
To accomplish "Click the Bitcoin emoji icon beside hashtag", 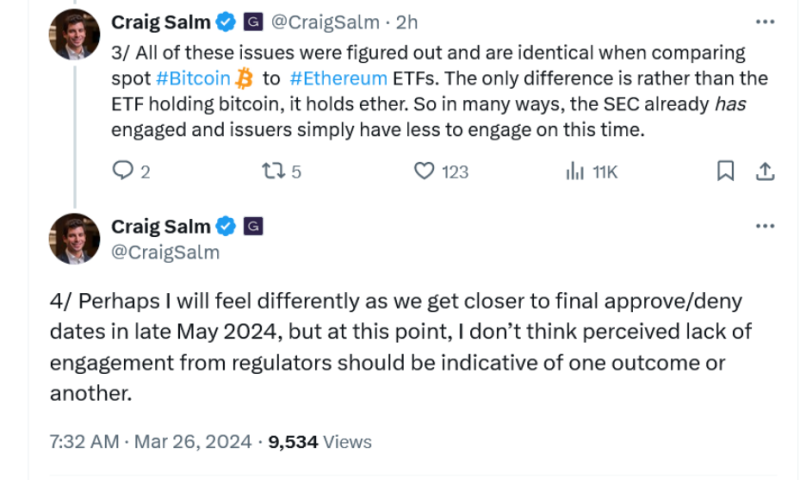I will pos(244,78).
